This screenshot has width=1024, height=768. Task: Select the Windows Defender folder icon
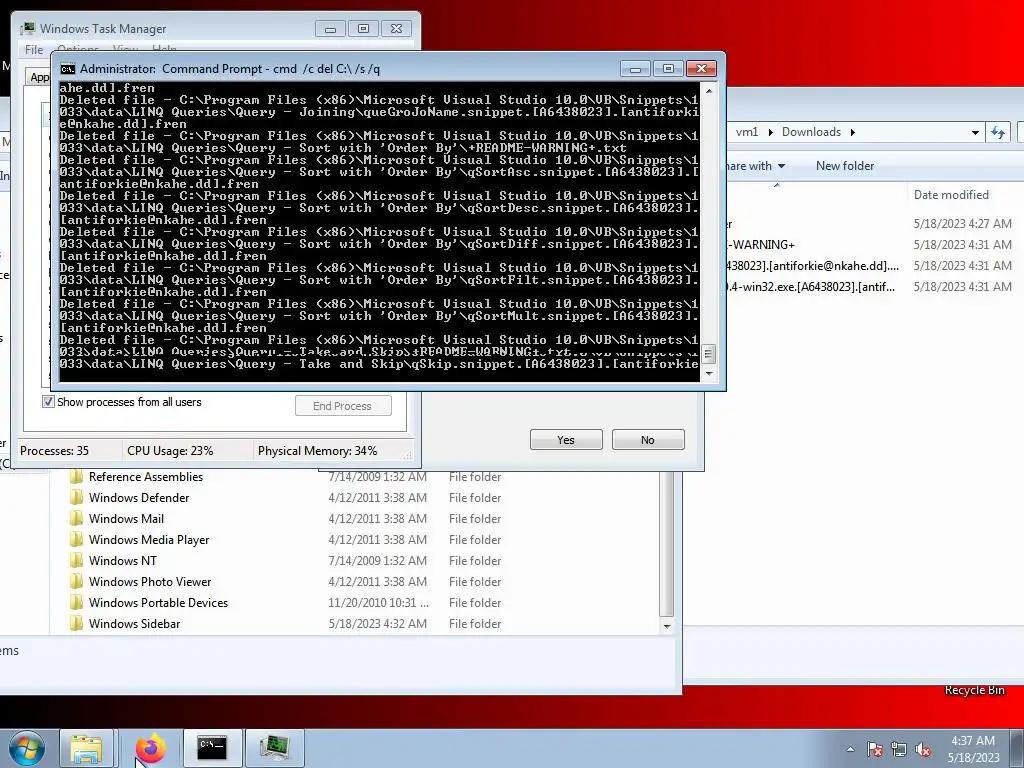click(76, 498)
